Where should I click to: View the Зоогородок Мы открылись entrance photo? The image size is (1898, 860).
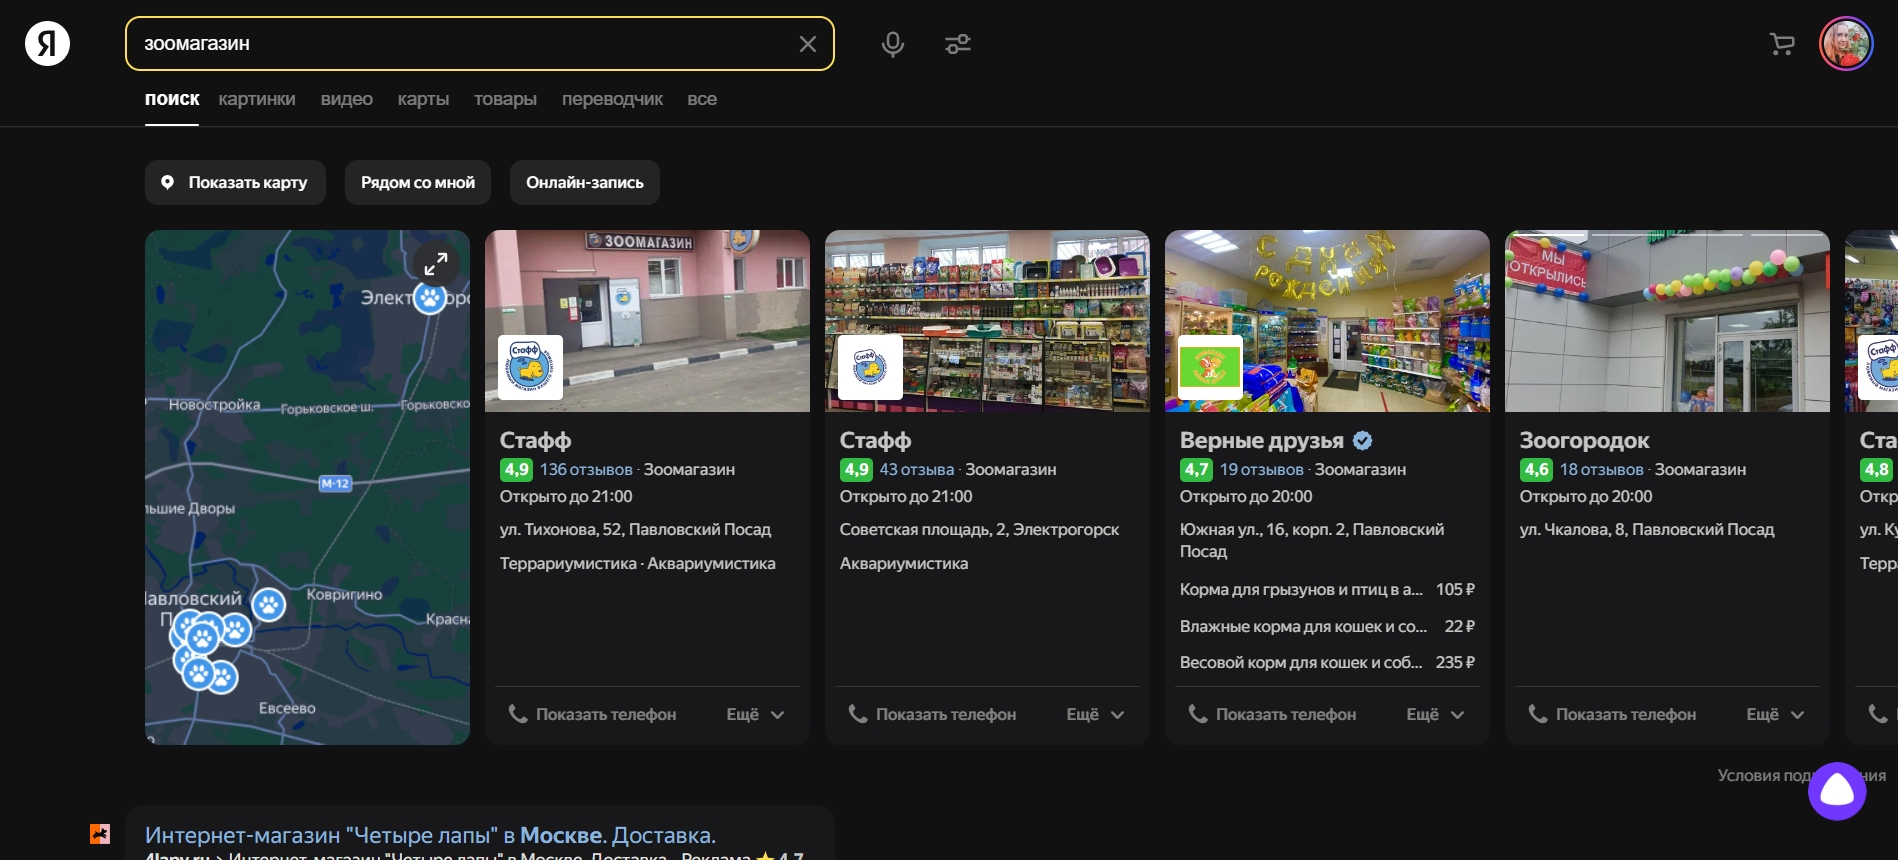1667,321
